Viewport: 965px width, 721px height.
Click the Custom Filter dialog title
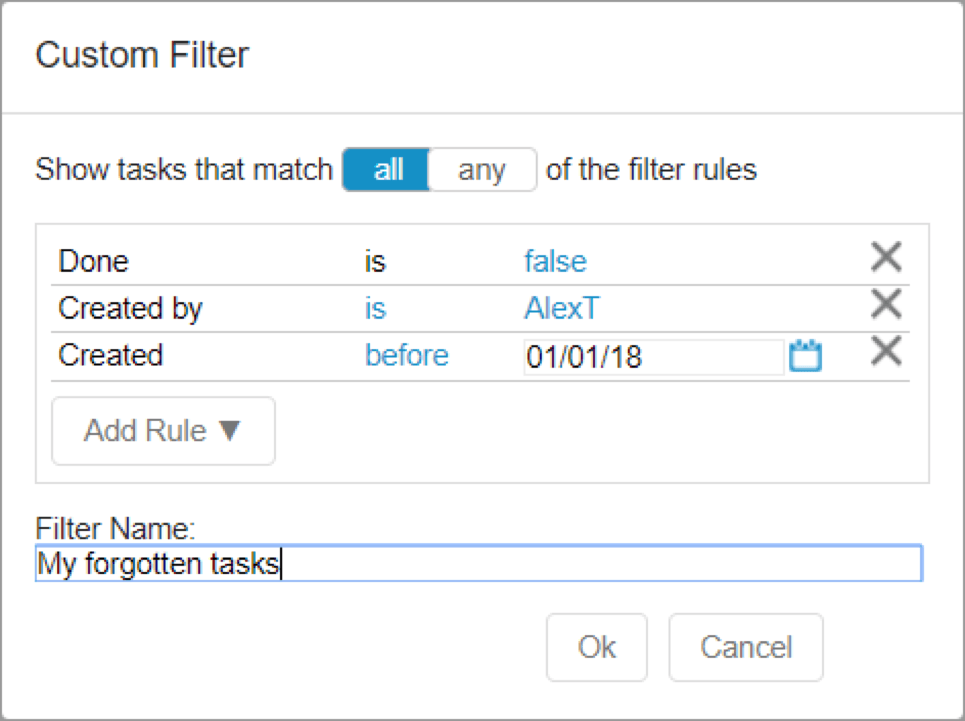click(142, 55)
